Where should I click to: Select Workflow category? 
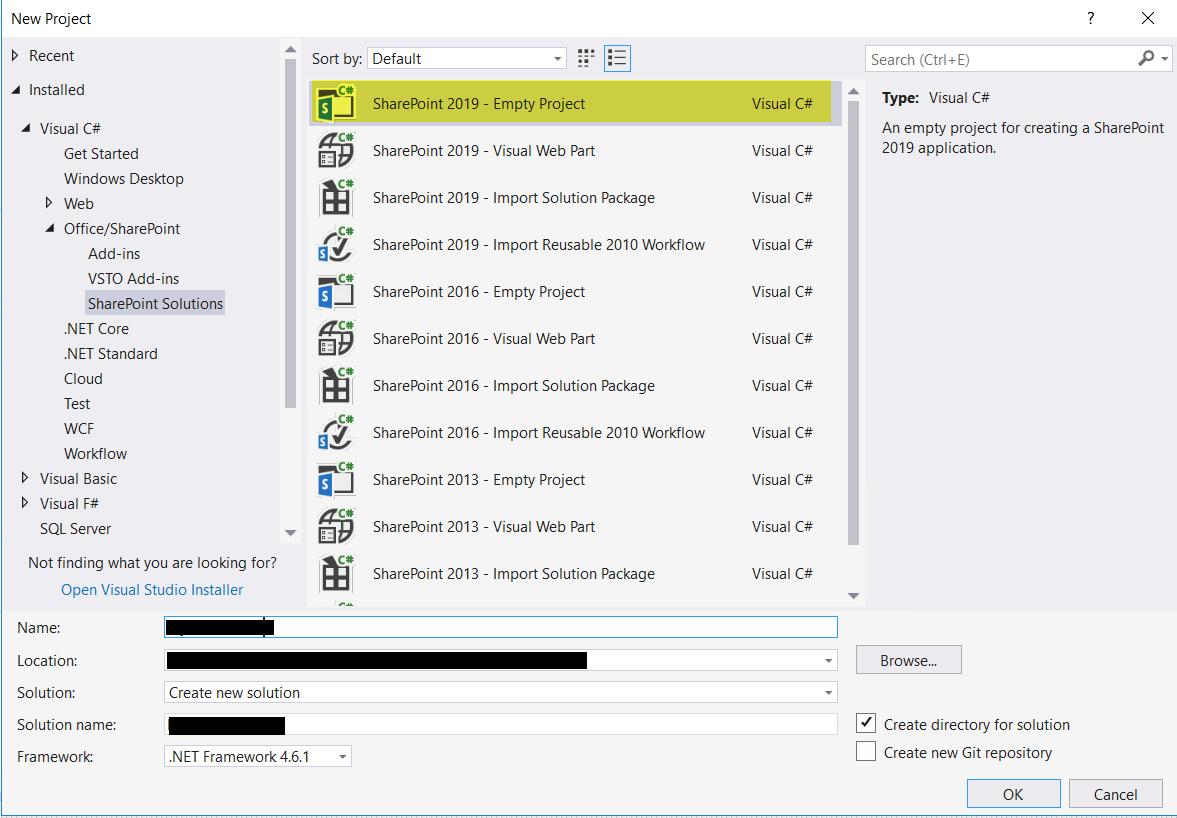coord(95,453)
